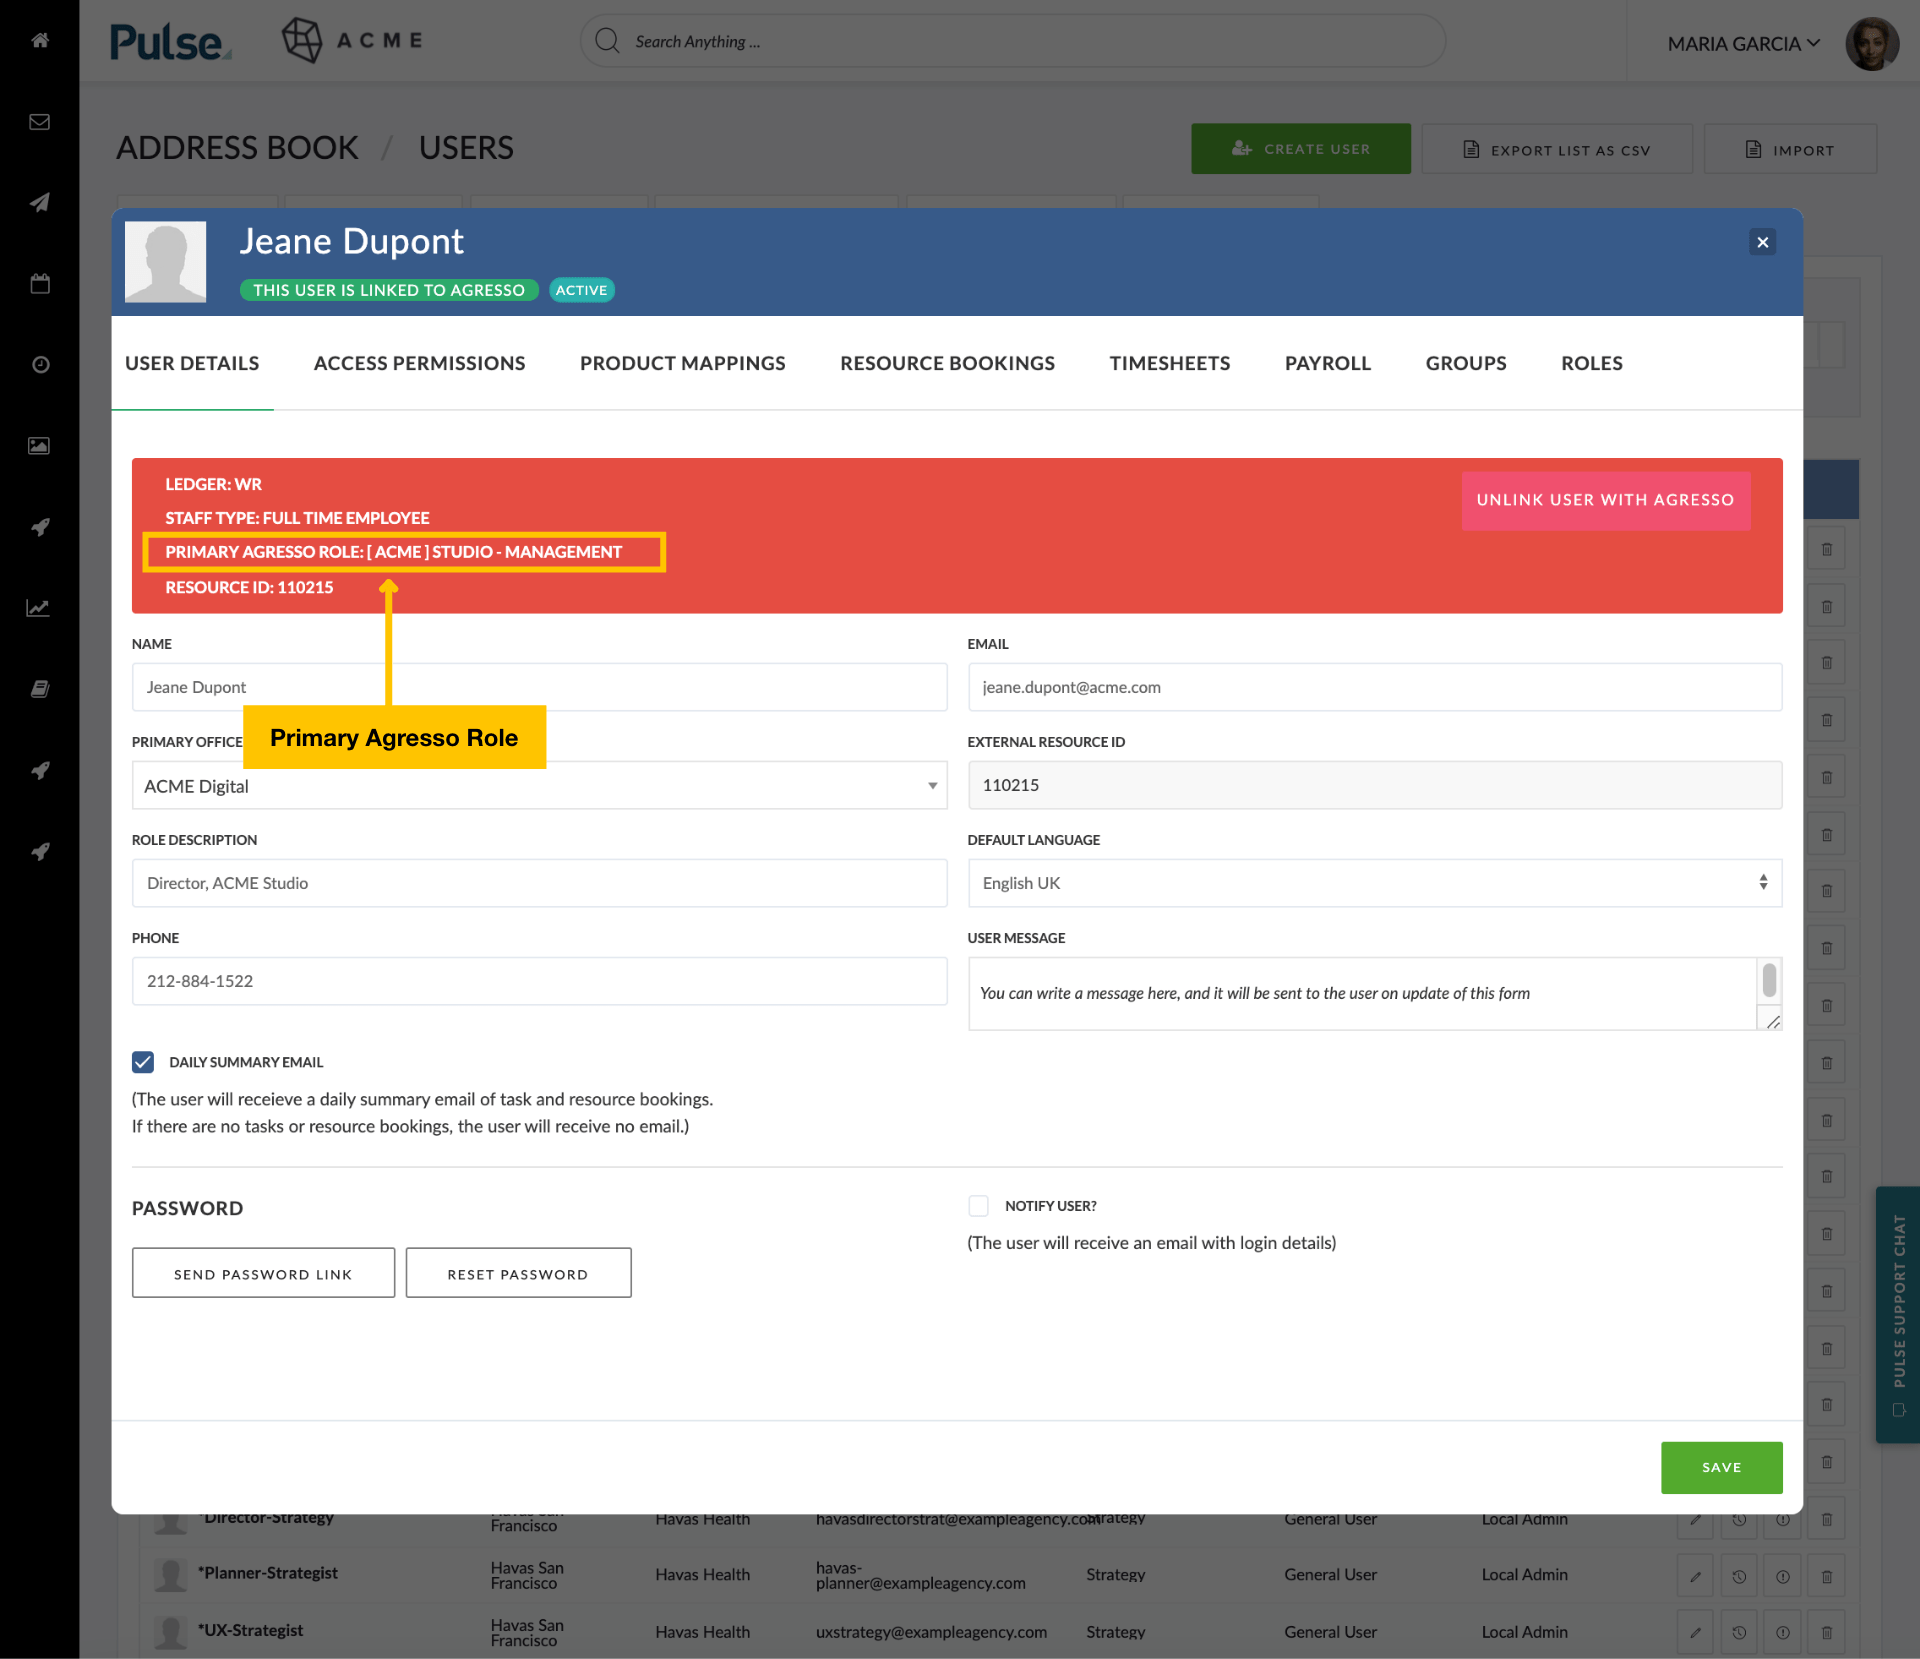The width and height of the screenshot is (1920, 1659).
Task: Open the Default Language dropdown
Action: tap(1374, 883)
